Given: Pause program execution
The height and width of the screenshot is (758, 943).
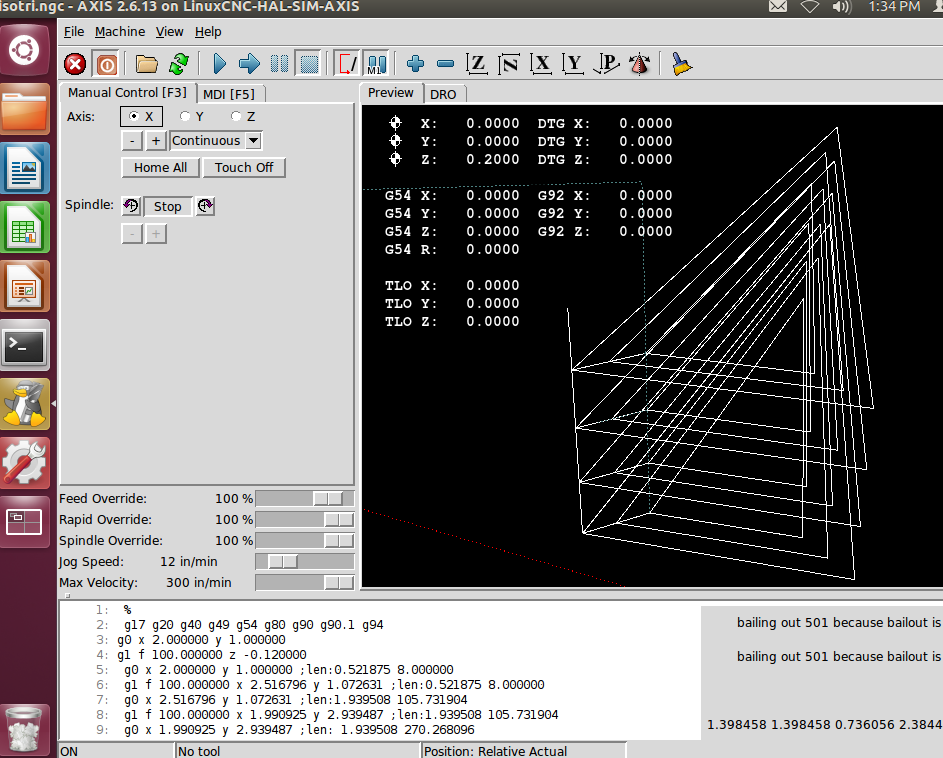Looking at the screenshot, I should [x=279, y=64].
